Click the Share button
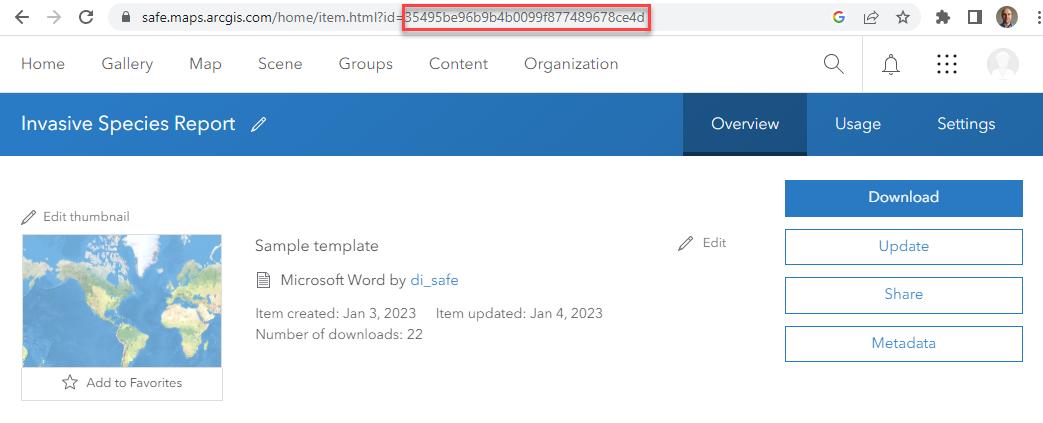 coord(903,295)
